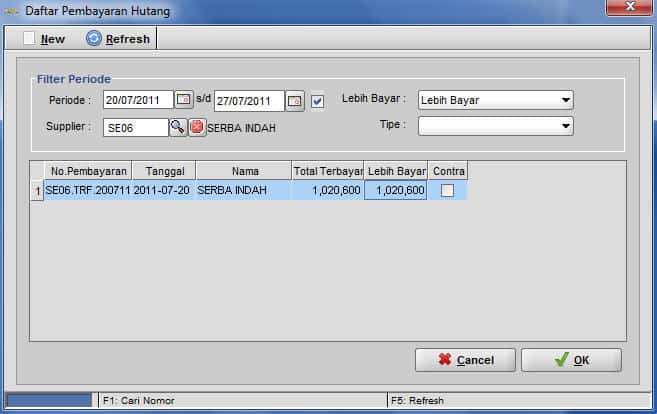Viewport: 657px width, 414px height.
Task: Click the New toolbar button
Action: (x=44, y=39)
